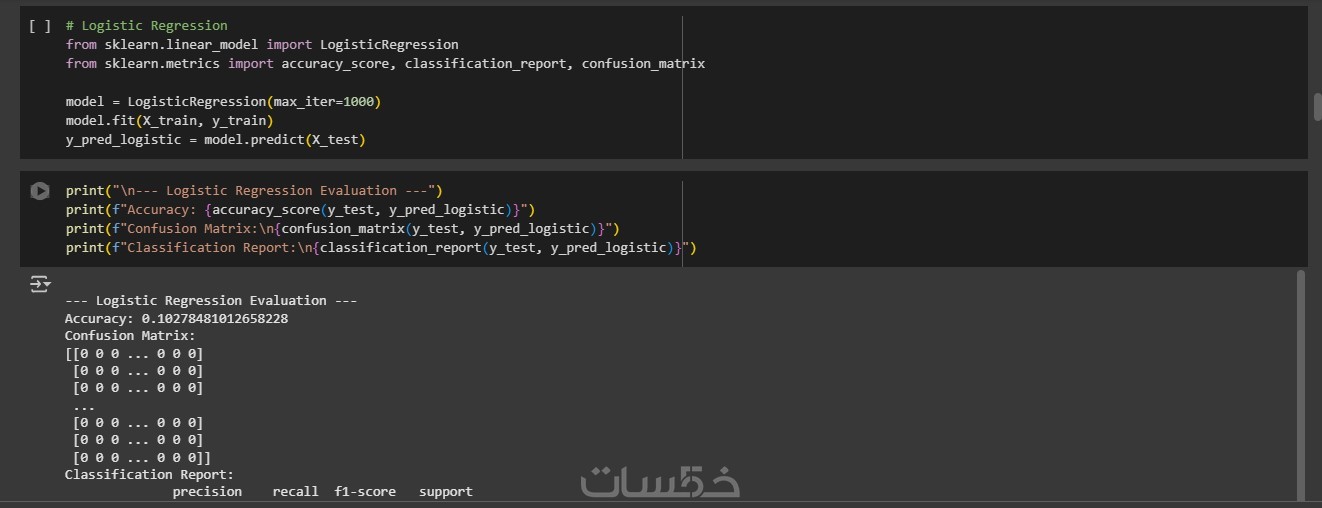Click the 'Confusion Matrix:' output label
Viewport: 1322px width, 508px height.
130,336
